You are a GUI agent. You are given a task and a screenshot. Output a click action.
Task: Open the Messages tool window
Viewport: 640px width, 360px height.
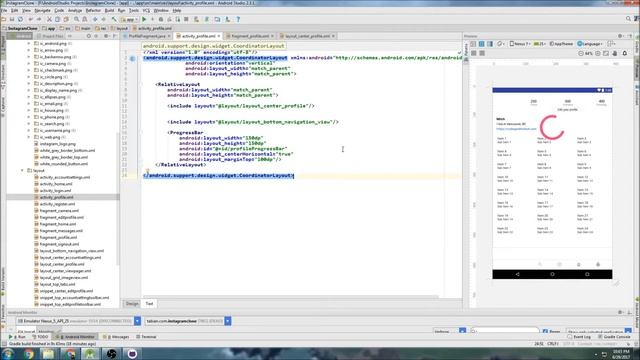click(x=116, y=337)
